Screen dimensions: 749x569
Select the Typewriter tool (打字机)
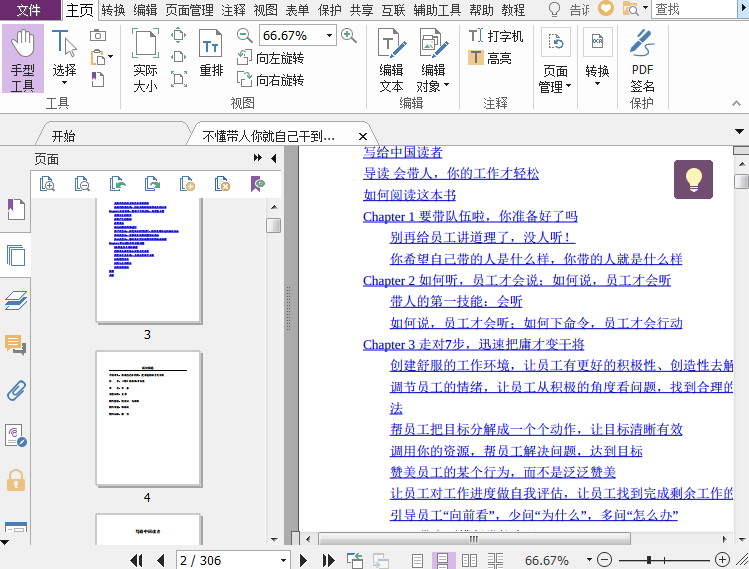(x=496, y=36)
